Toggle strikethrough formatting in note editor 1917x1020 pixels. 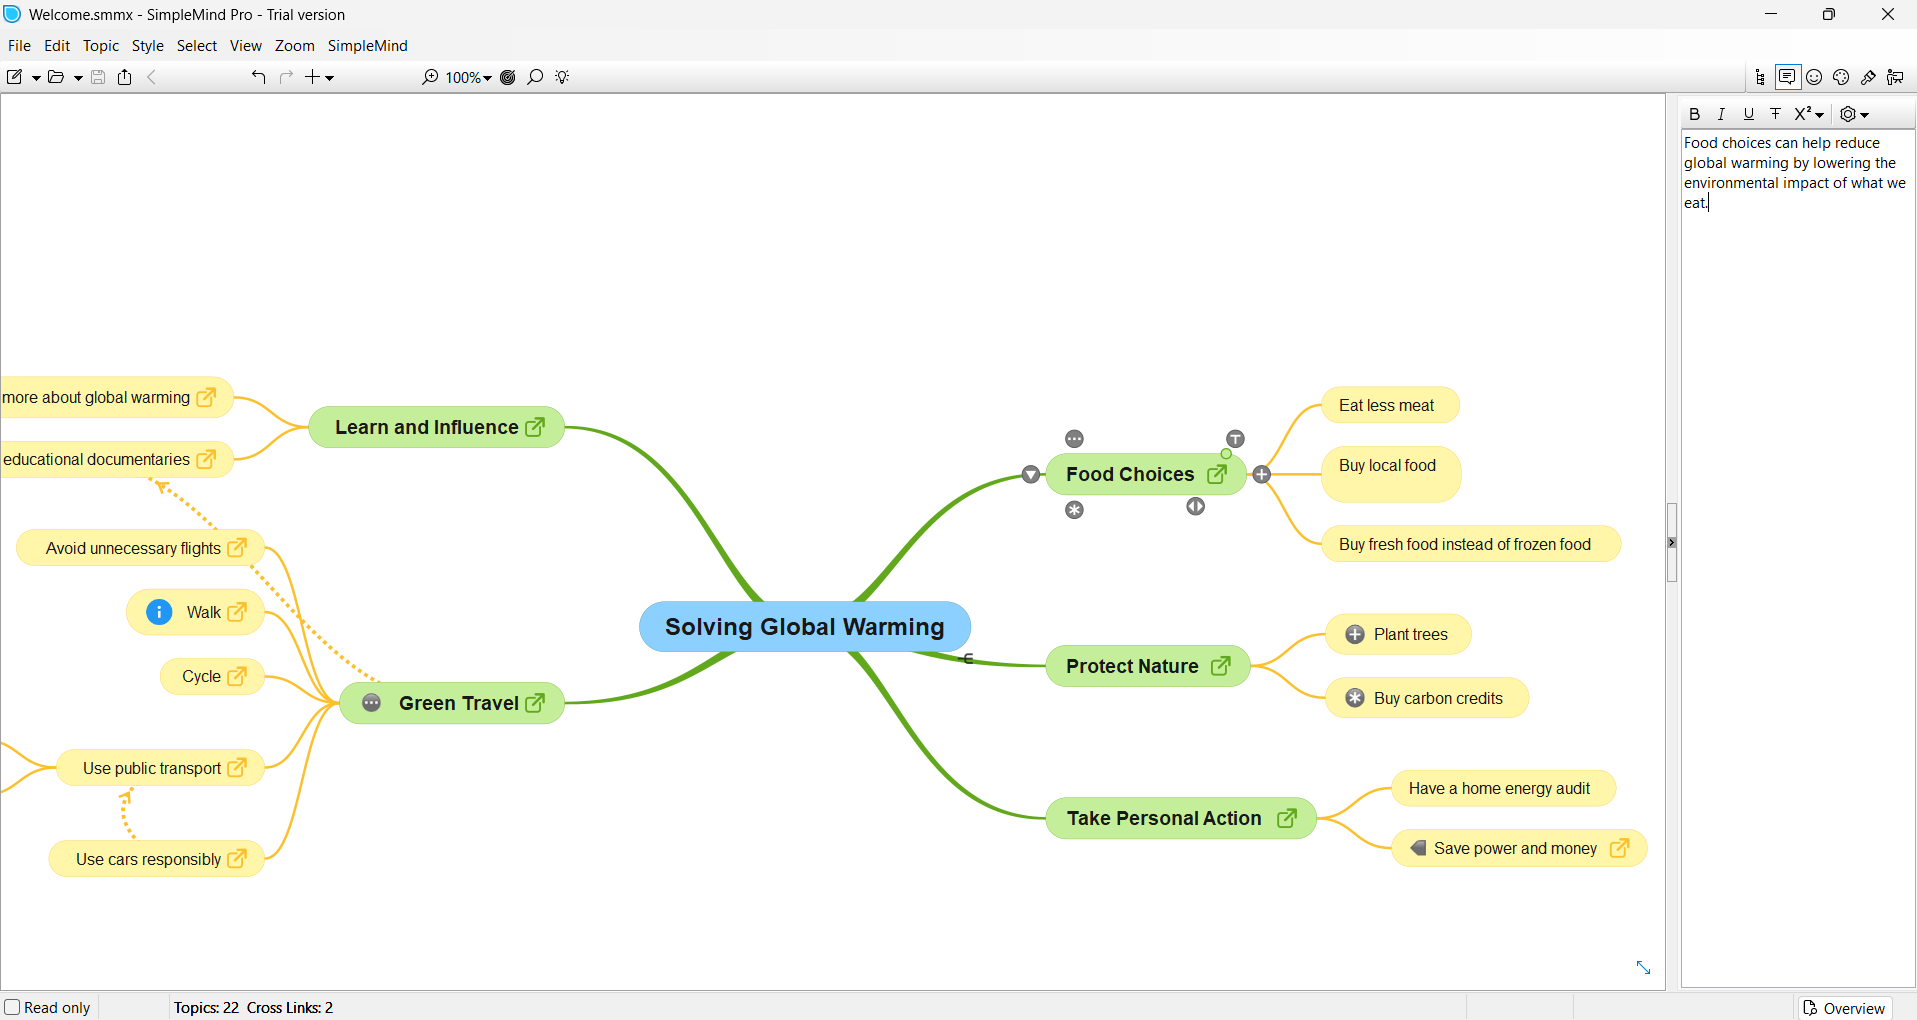click(1775, 114)
